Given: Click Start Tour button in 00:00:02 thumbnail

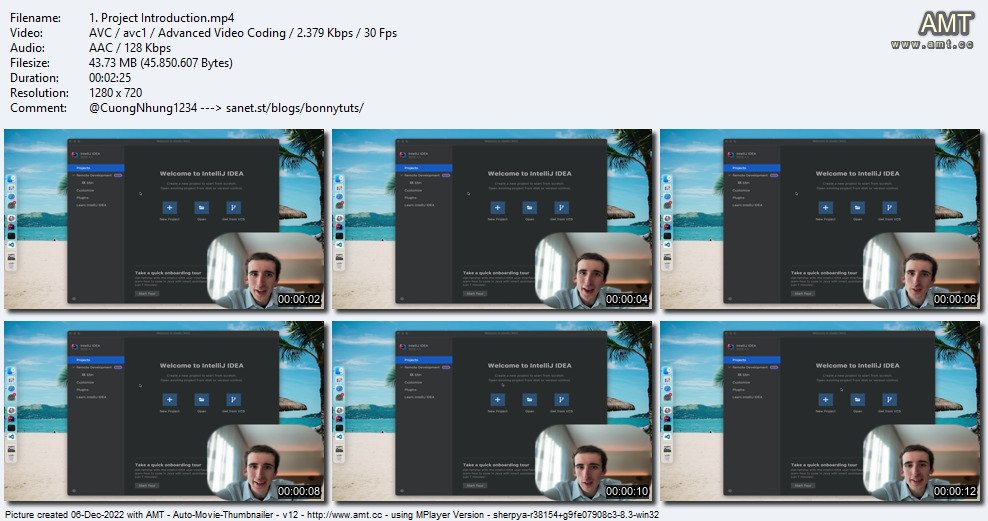Looking at the screenshot, I should (x=147, y=294).
